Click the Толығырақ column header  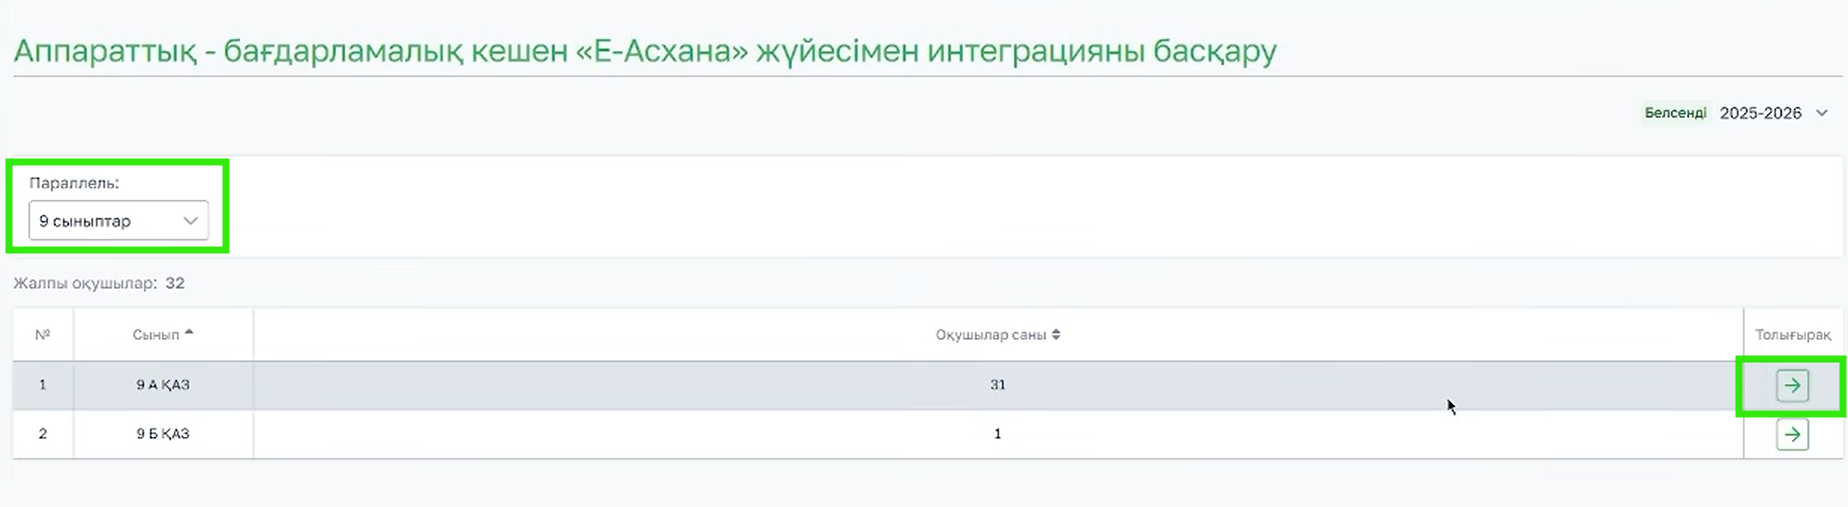(x=1792, y=335)
